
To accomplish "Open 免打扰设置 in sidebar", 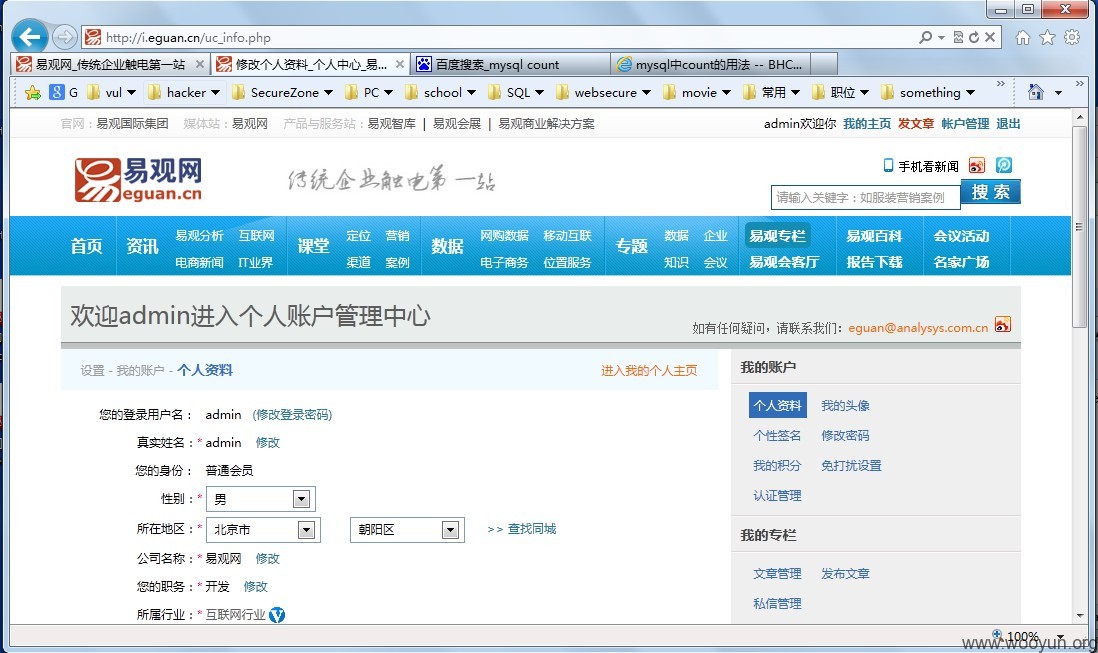I will (852, 465).
